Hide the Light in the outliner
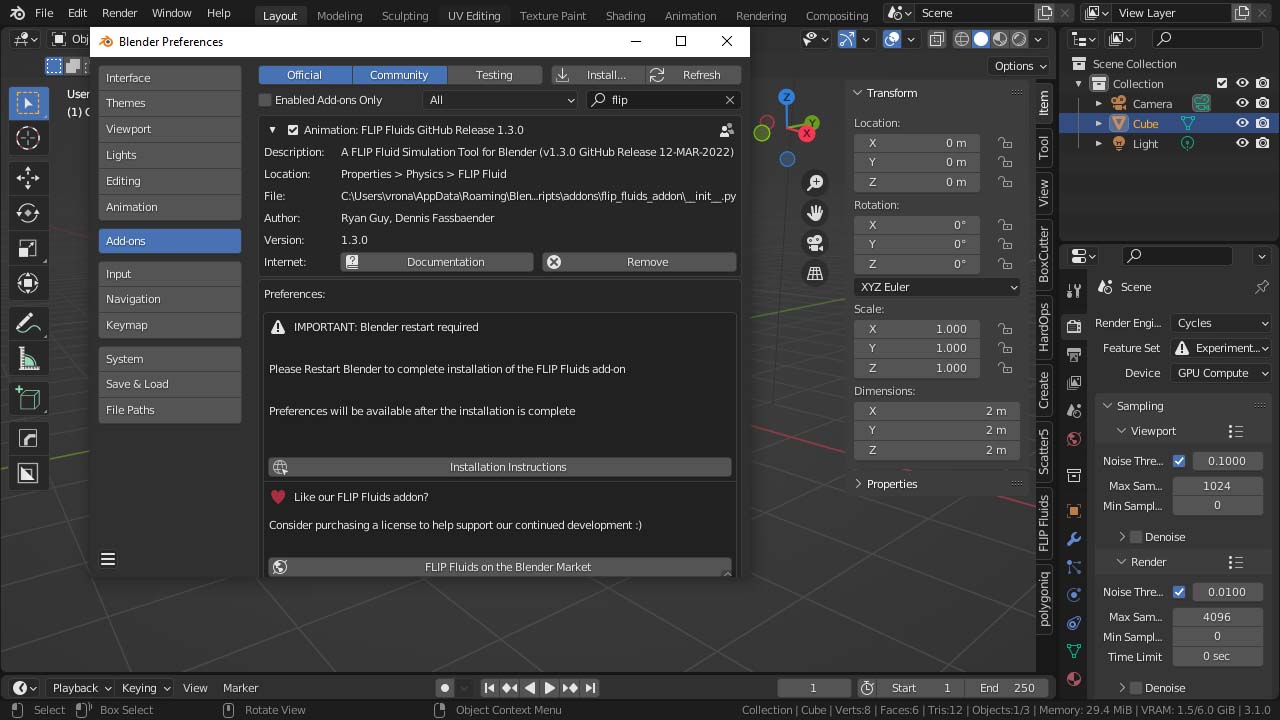Screen dimensions: 1280x720 click(1243, 144)
